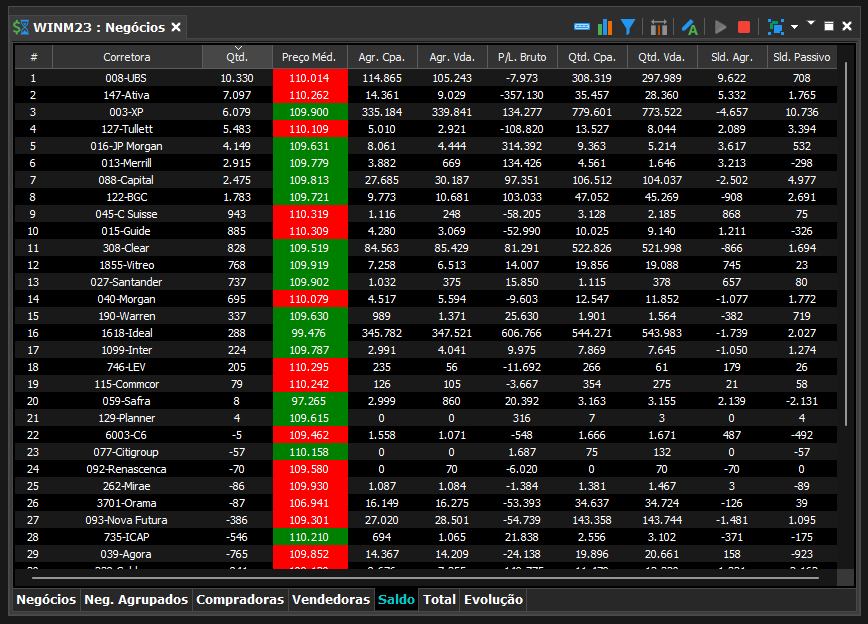Click the 10.736 Sld. Passivo value
The width and height of the screenshot is (868, 624).
[802, 112]
